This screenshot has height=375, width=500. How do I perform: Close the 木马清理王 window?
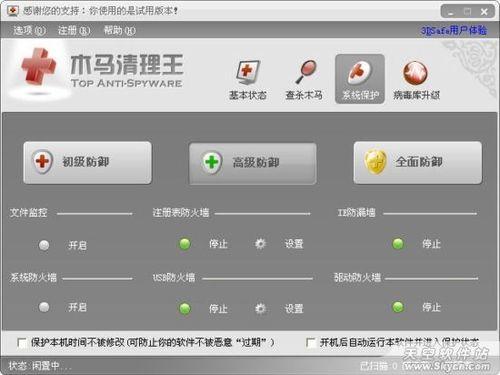pyautogui.click(x=484, y=12)
